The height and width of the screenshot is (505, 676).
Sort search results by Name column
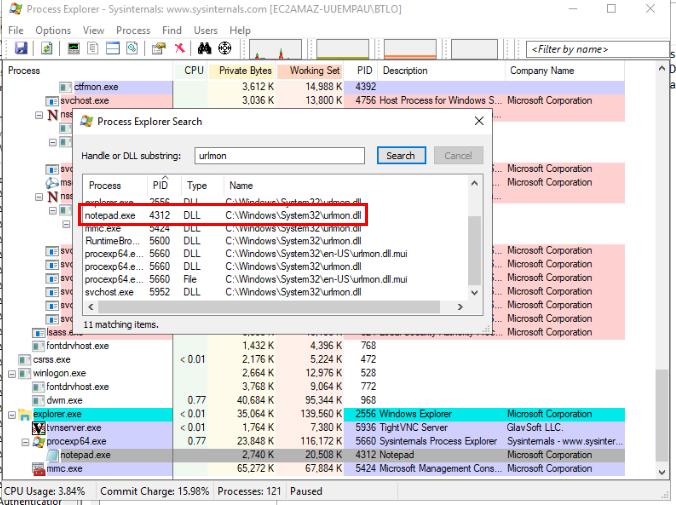(x=345, y=185)
